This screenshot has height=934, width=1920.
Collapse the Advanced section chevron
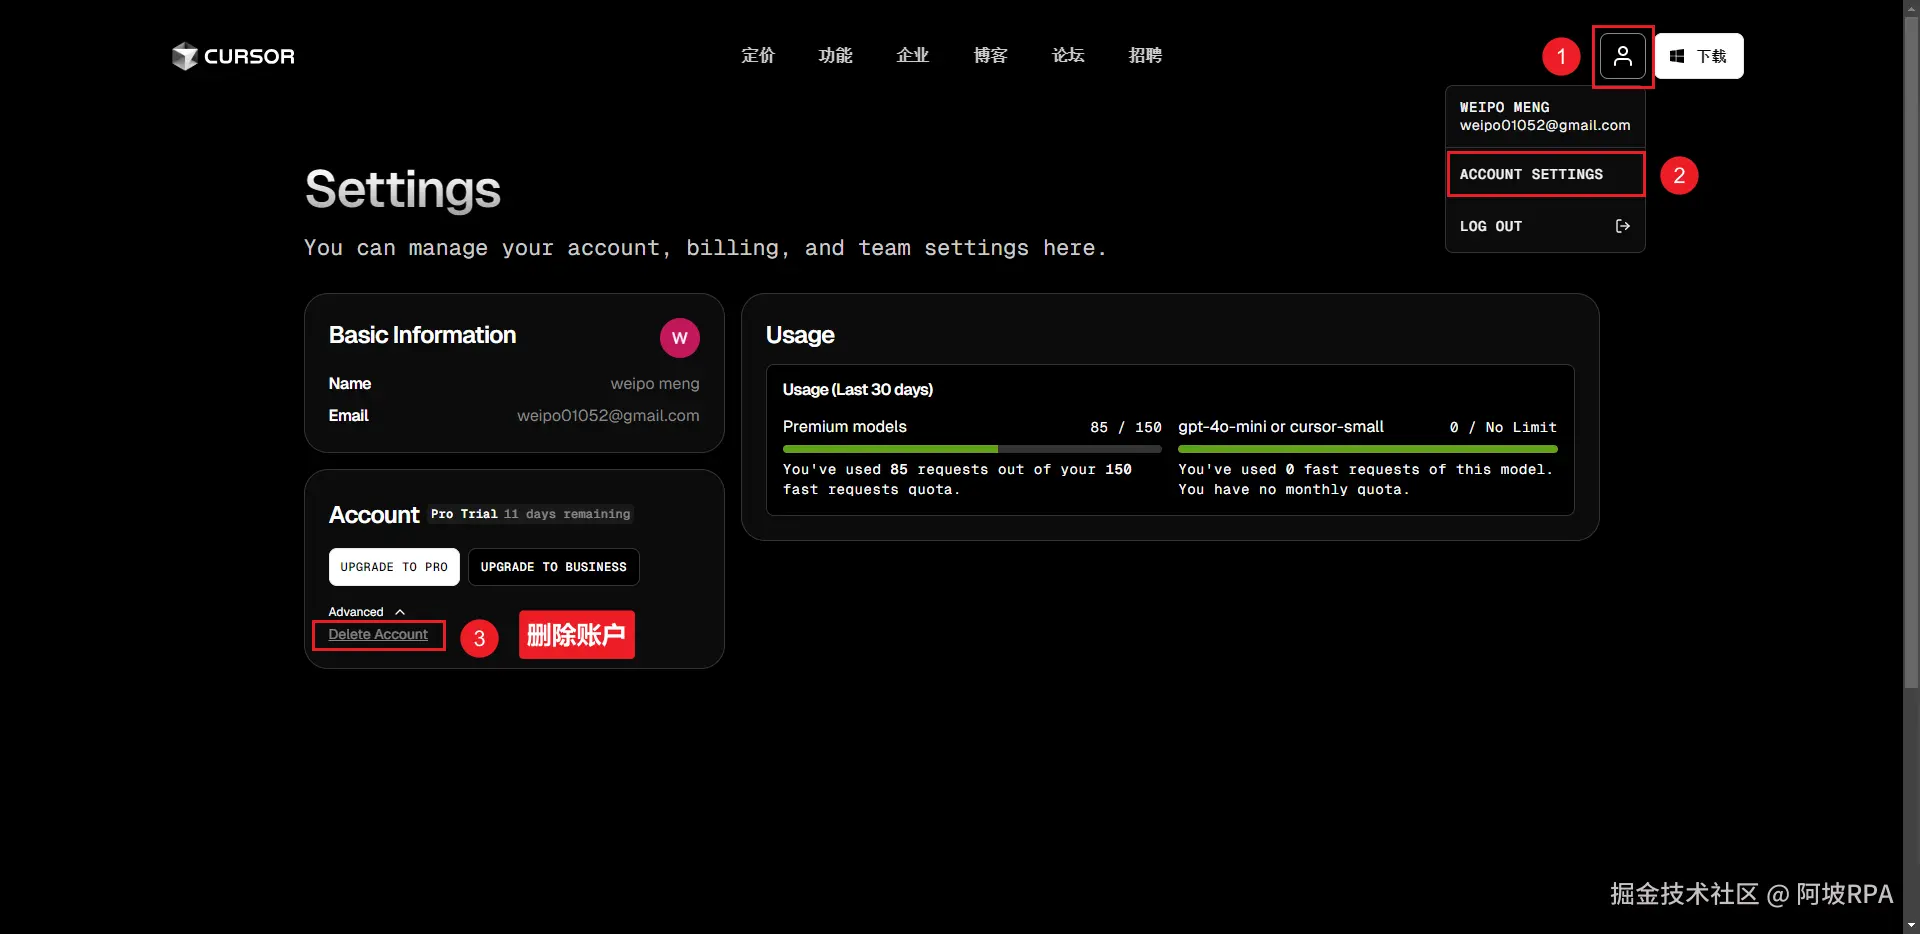point(400,612)
